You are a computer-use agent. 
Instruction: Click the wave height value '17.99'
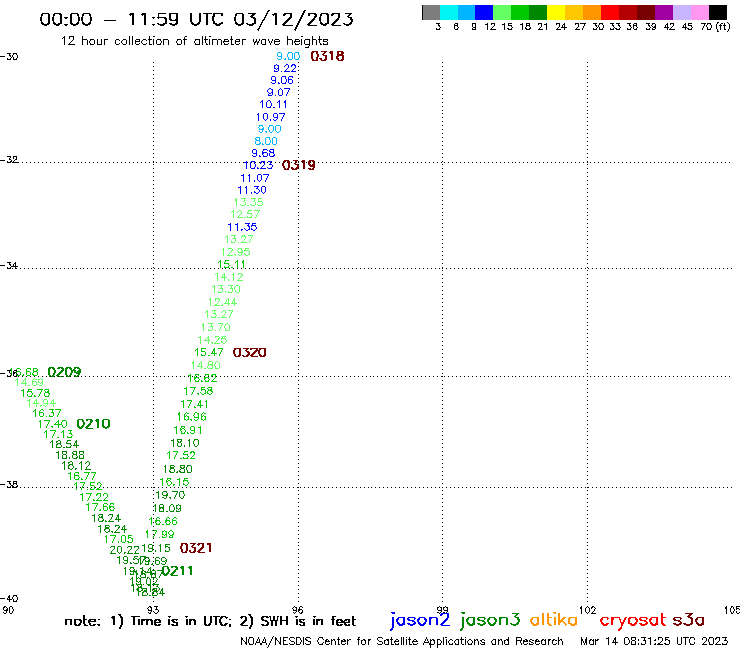click(160, 534)
